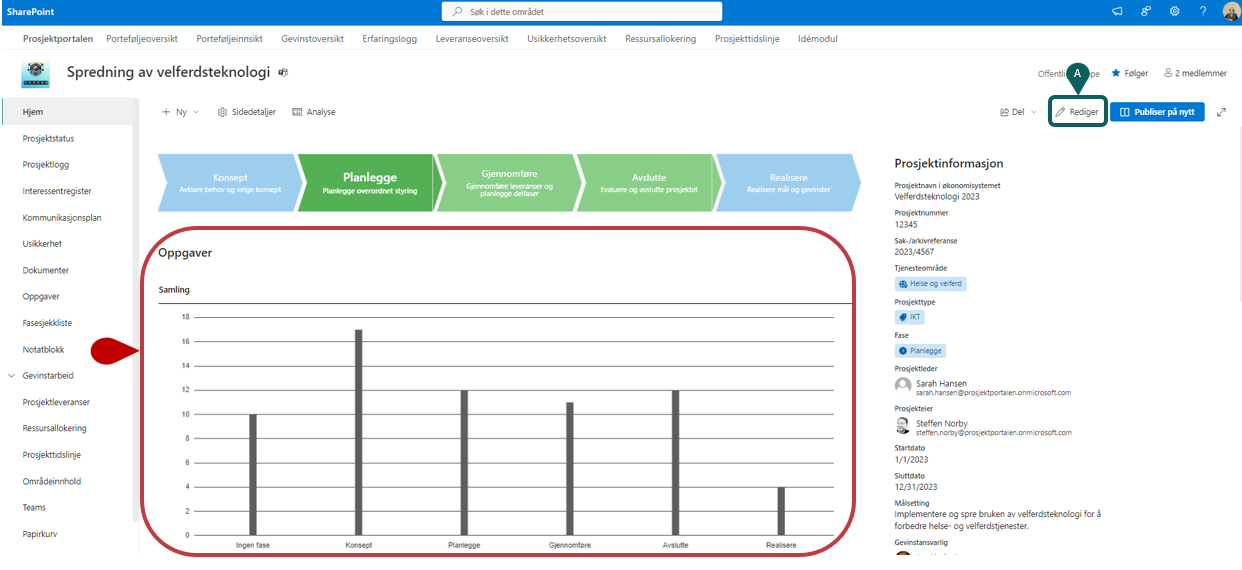Go to Usikkerhetsoversikt in top navigation
The height and width of the screenshot is (570, 1242).
click(x=566, y=39)
